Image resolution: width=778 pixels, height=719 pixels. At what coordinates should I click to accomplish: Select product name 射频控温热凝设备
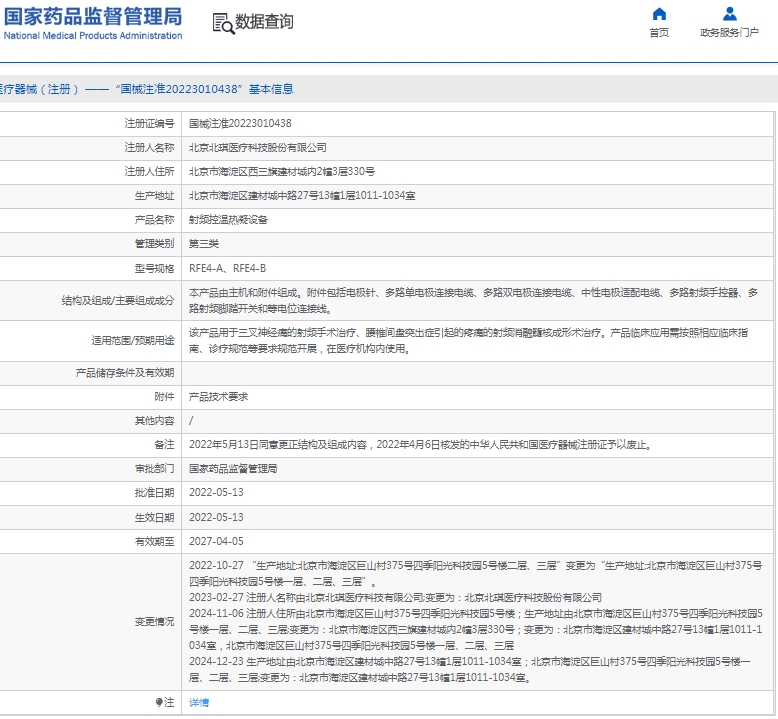[x=228, y=220]
